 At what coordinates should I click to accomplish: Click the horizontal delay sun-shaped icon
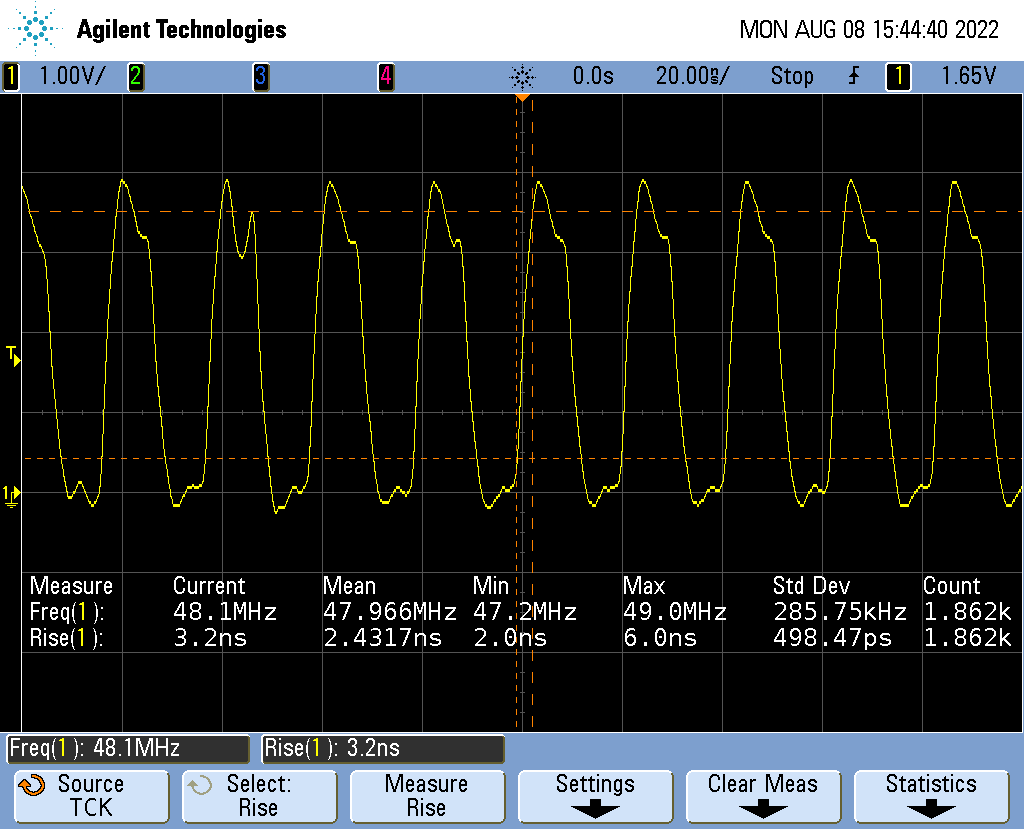[x=522, y=76]
